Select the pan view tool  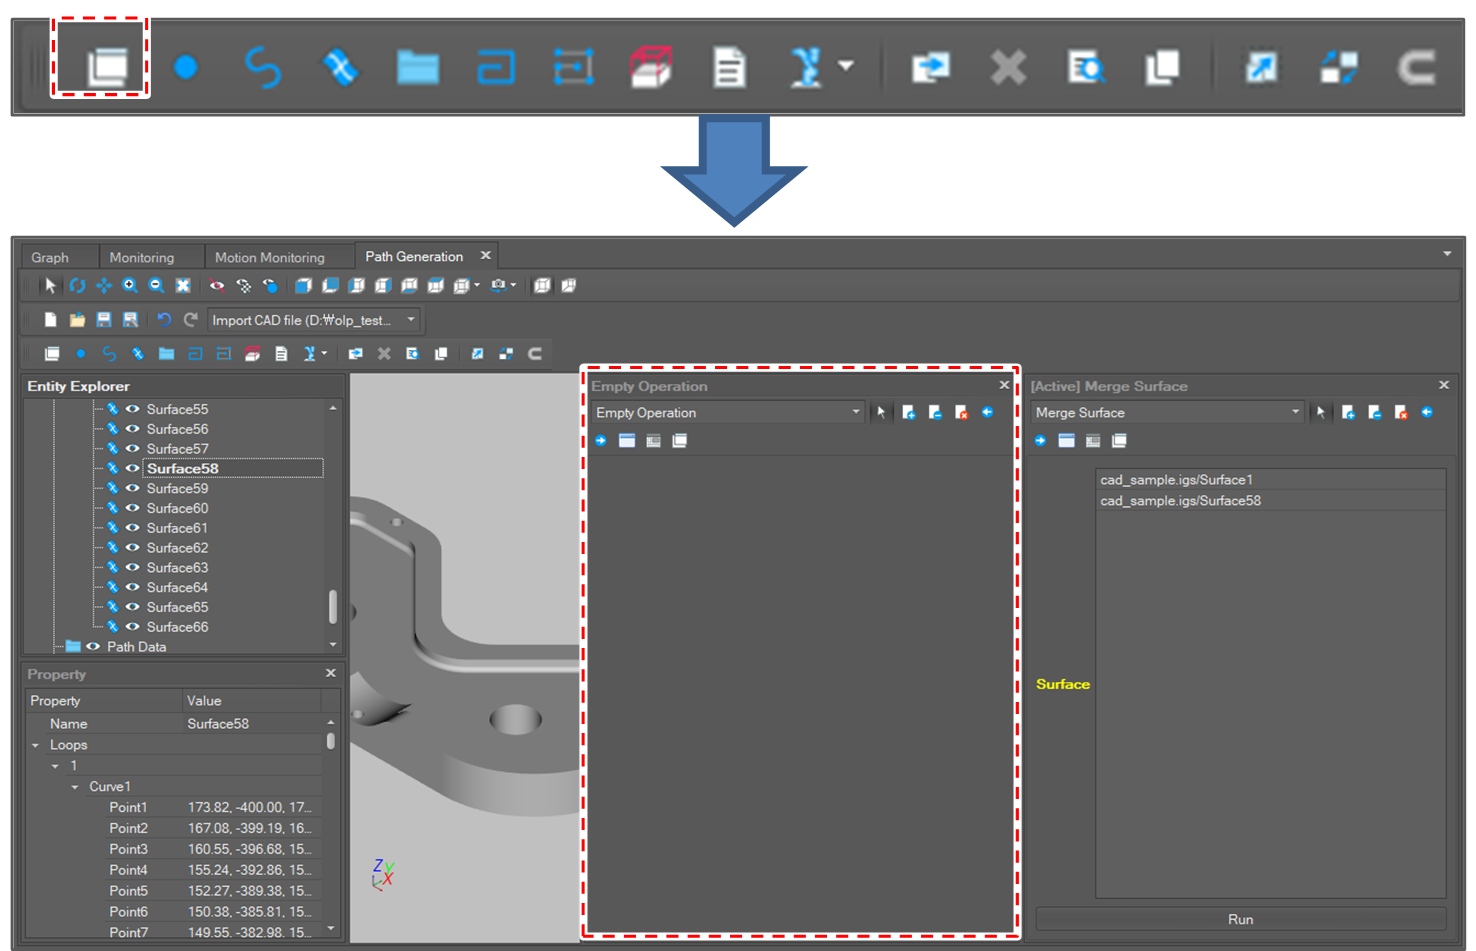tap(103, 286)
